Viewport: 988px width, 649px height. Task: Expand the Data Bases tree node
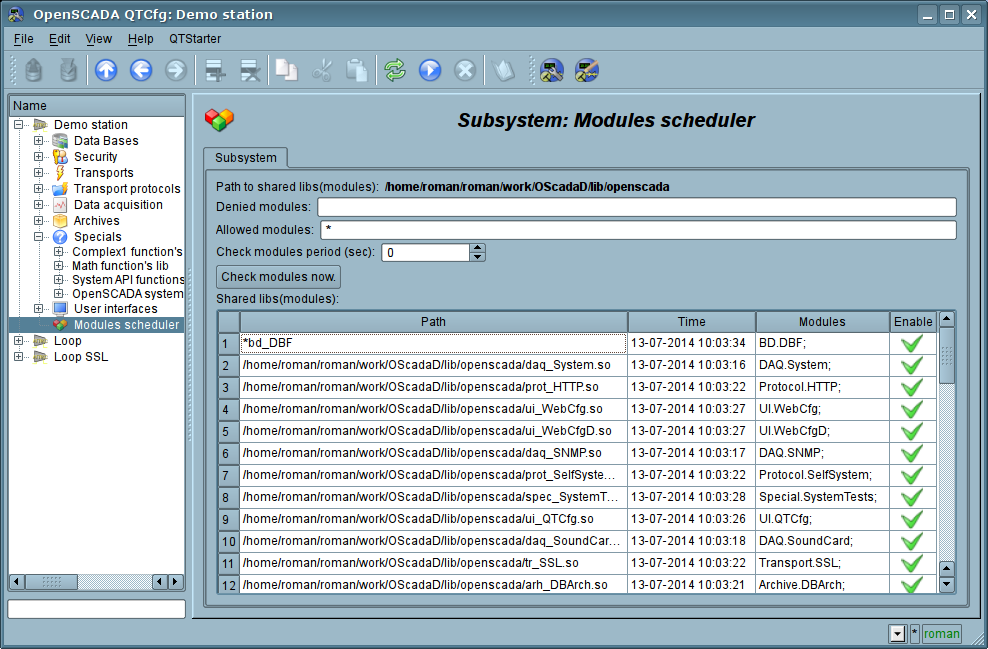click(x=38, y=141)
